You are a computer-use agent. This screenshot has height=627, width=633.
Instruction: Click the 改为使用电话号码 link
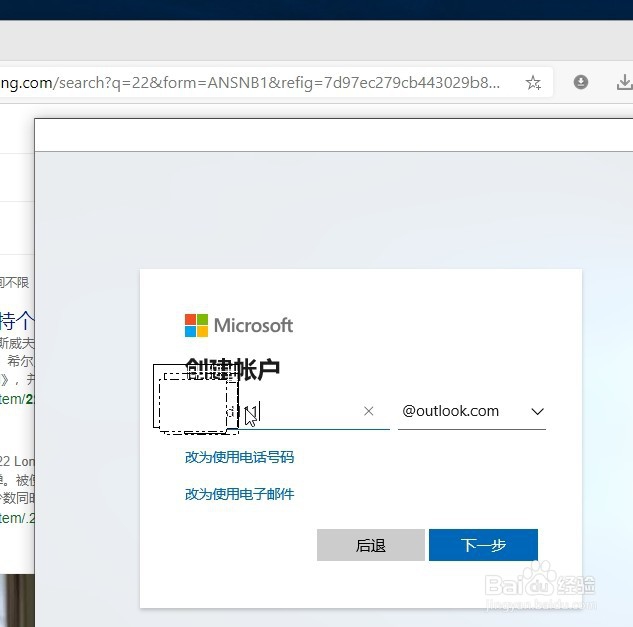click(x=239, y=457)
